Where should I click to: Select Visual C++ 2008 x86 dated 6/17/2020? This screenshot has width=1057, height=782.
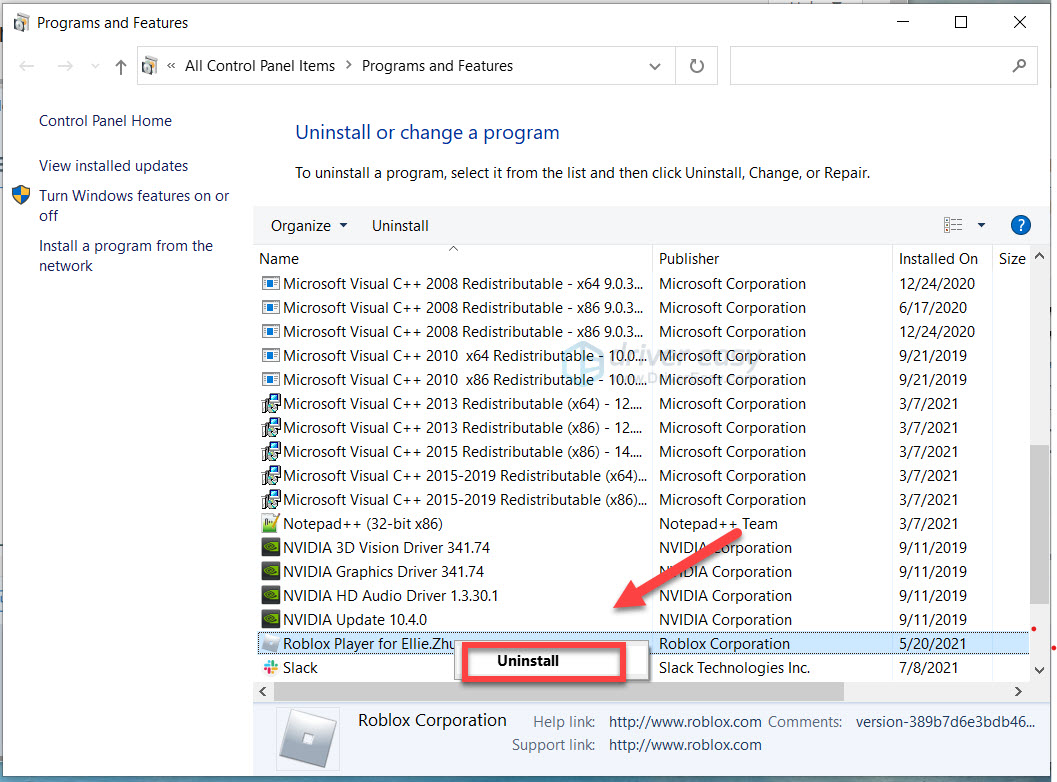point(644,308)
